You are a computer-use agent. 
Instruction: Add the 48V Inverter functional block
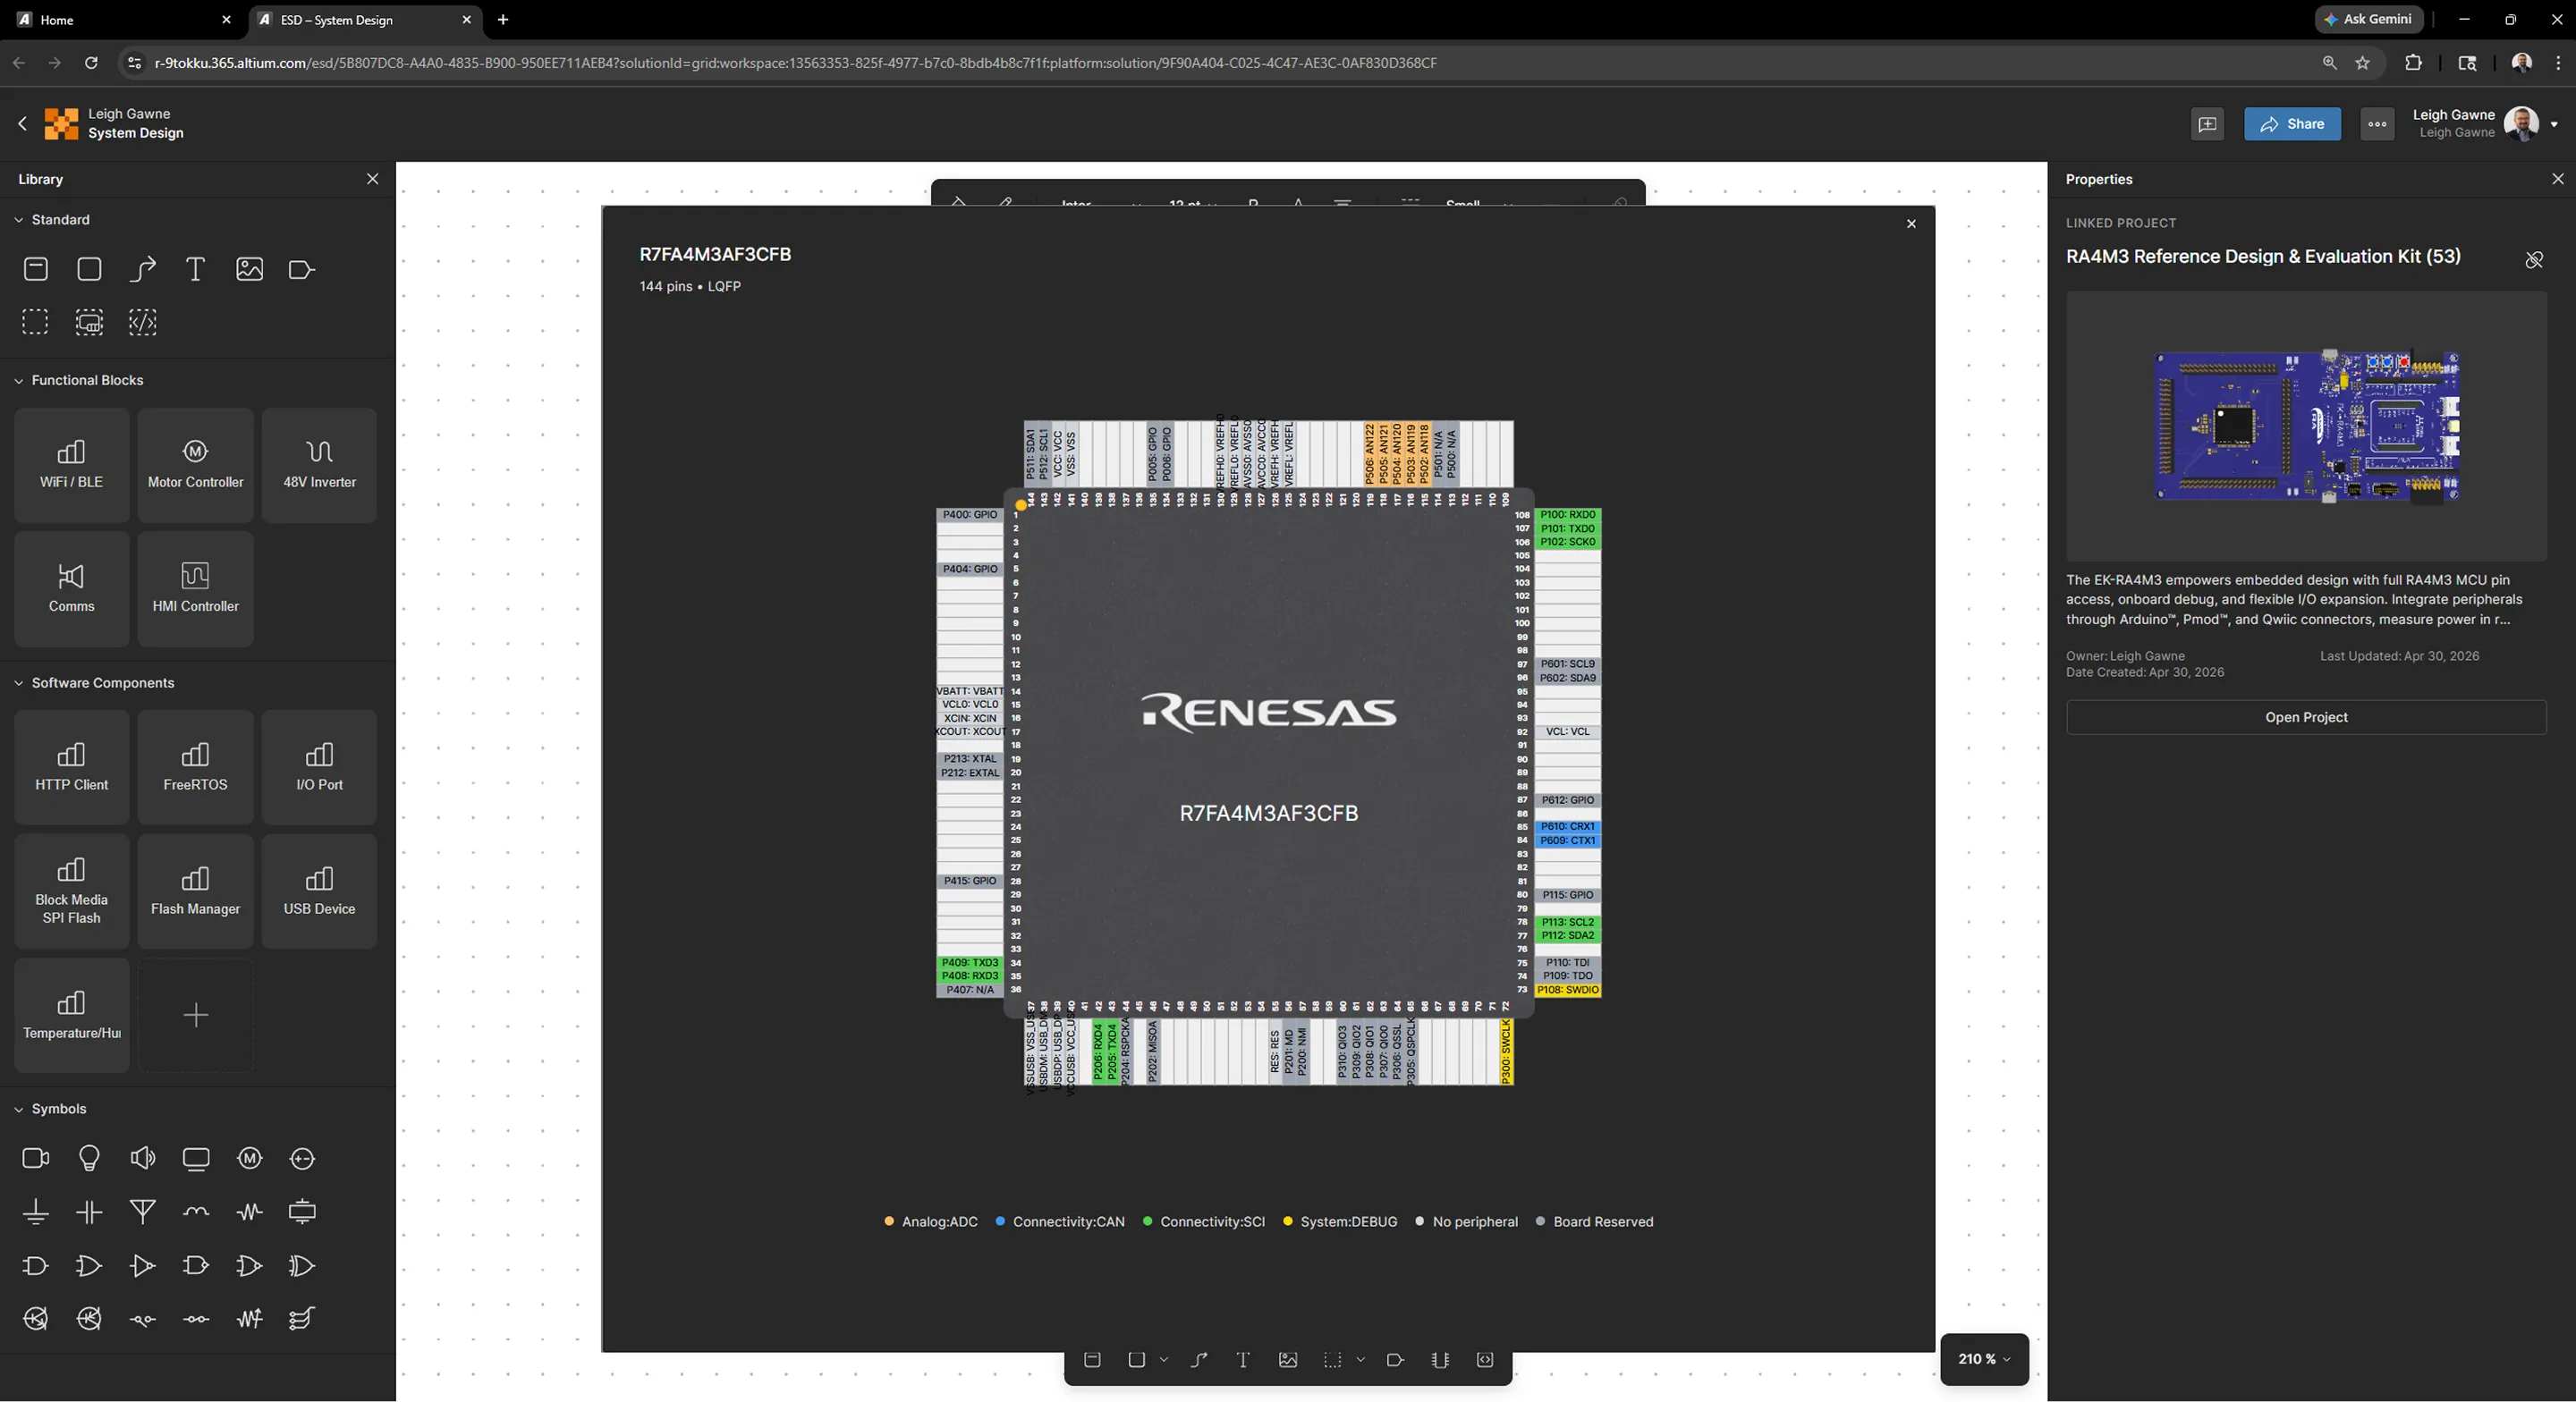[320, 465]
